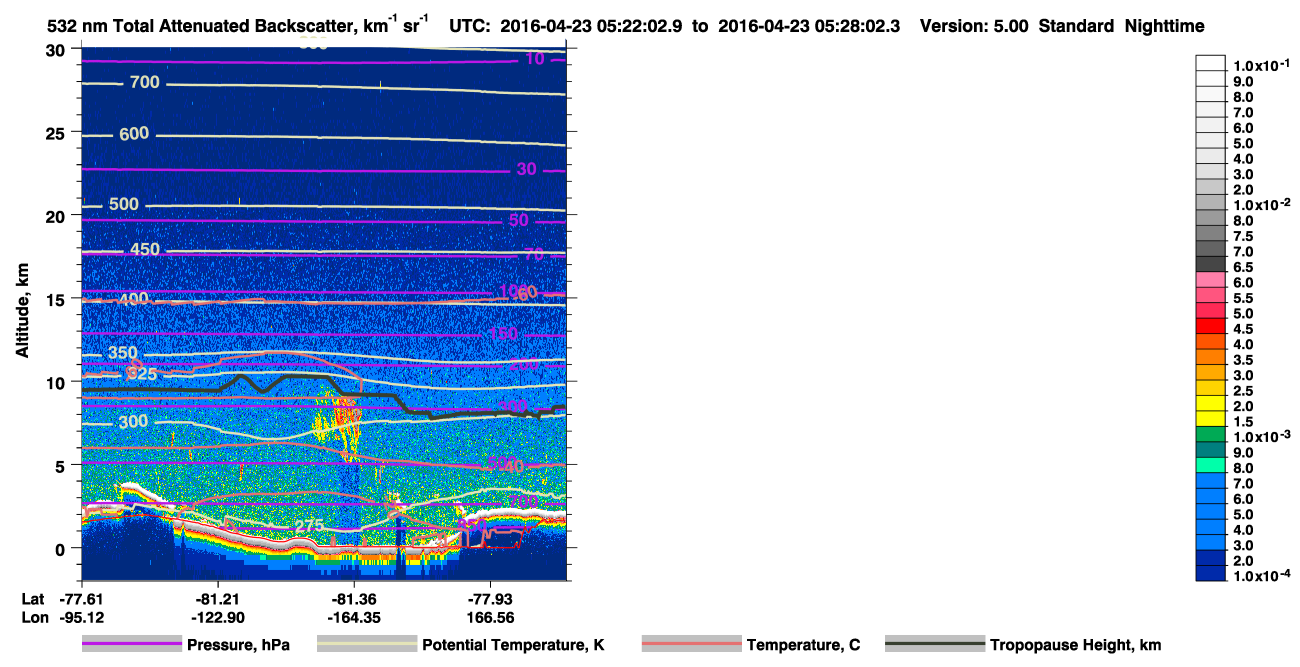The width and height of the screenshot is (1300, 667).
Task: Click the 25 km altitude tick label
Action: (x=57, y=133)
